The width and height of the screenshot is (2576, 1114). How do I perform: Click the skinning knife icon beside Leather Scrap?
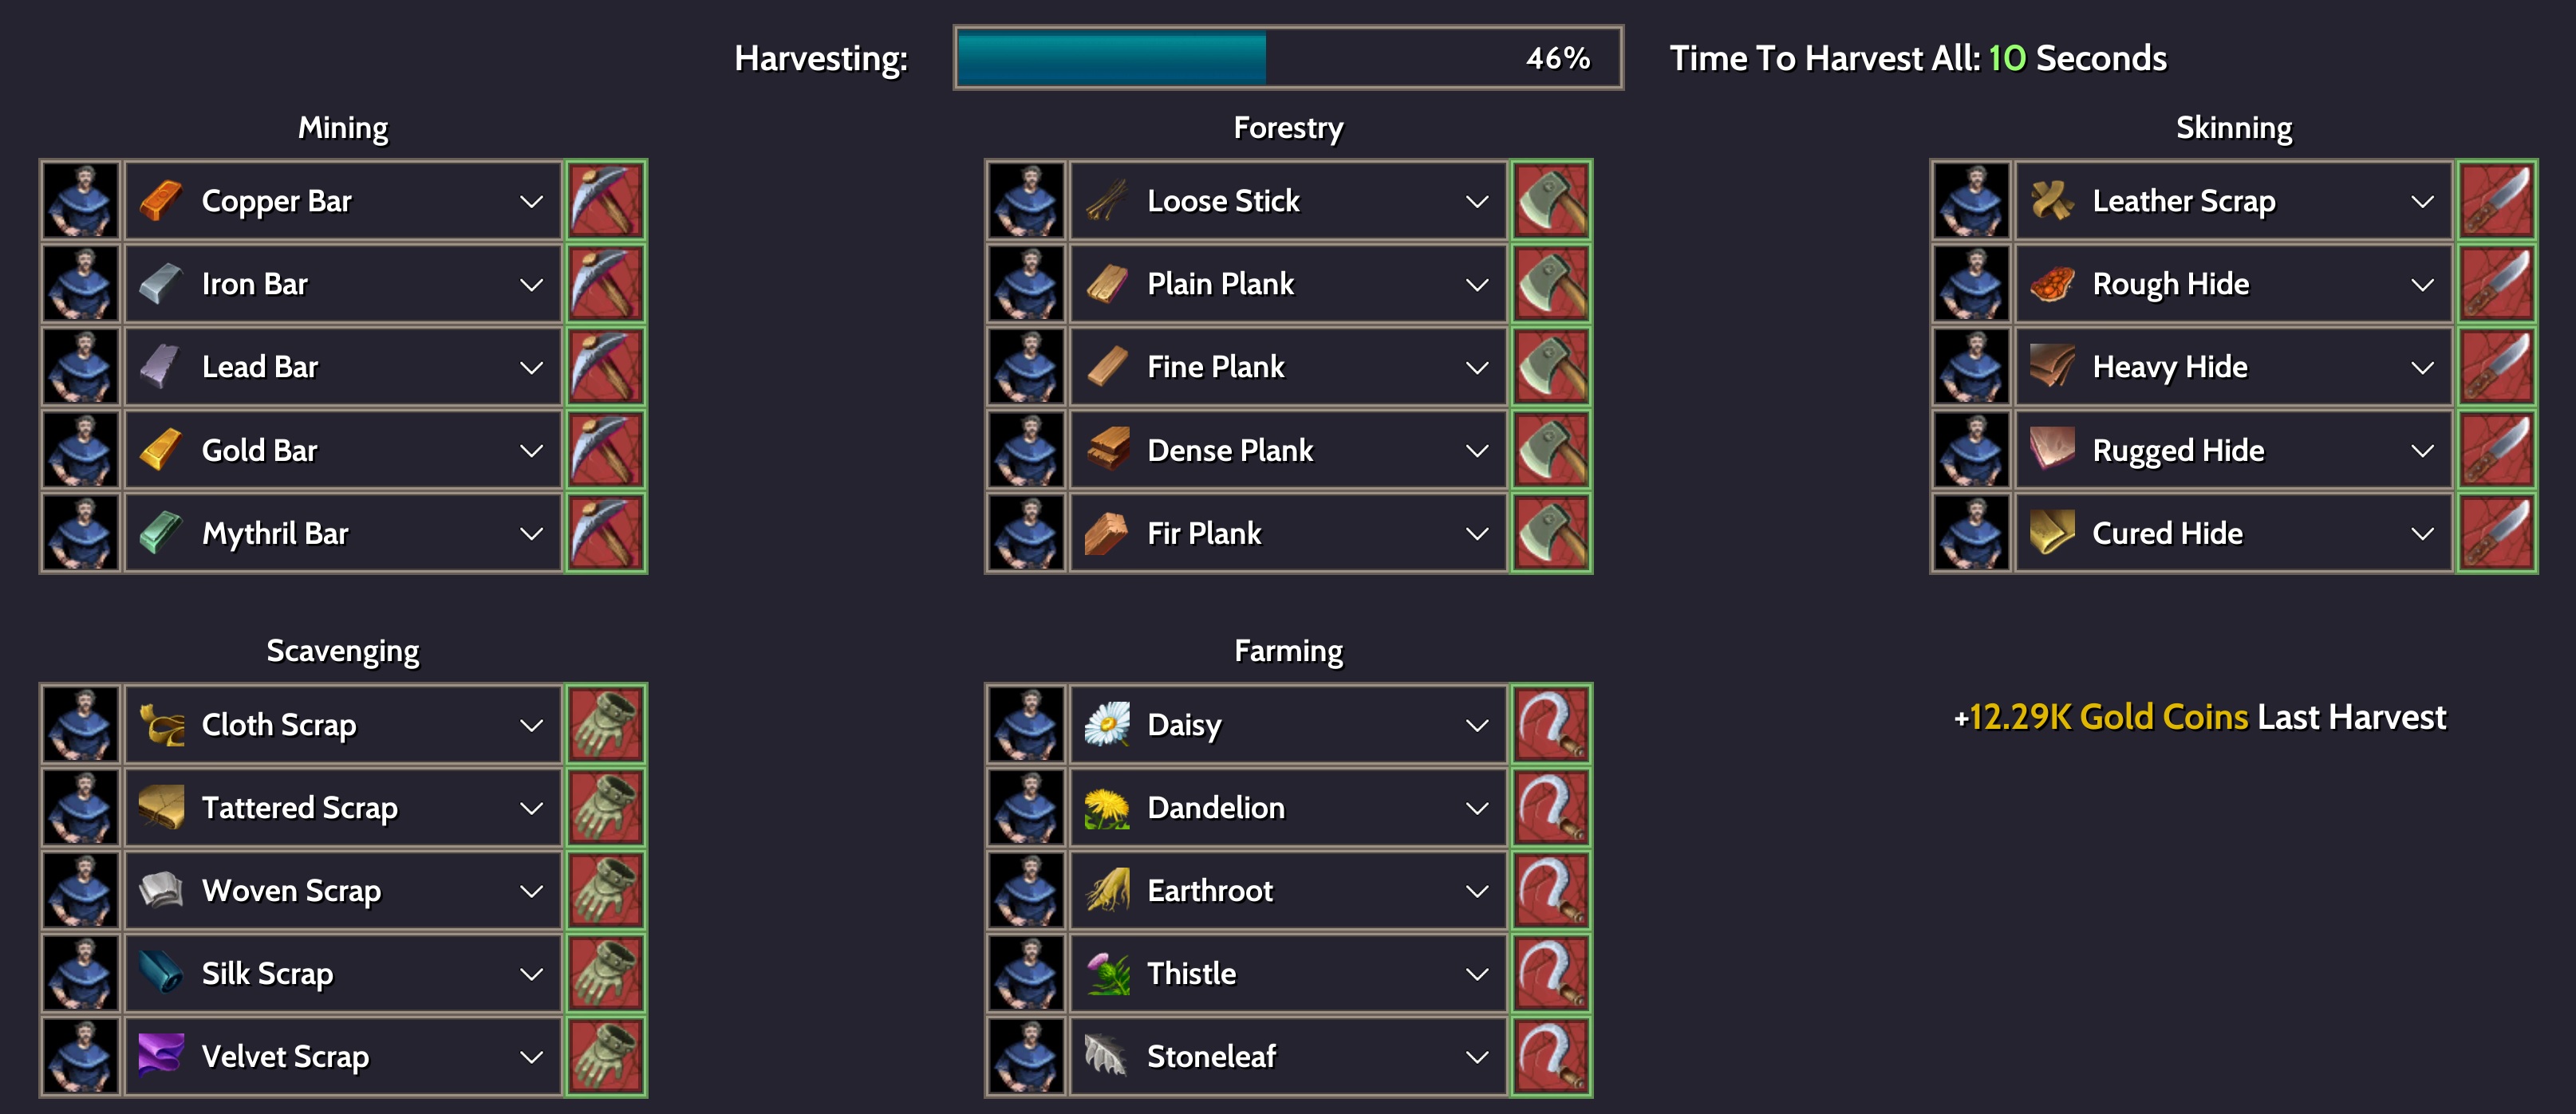(2496, 200)
